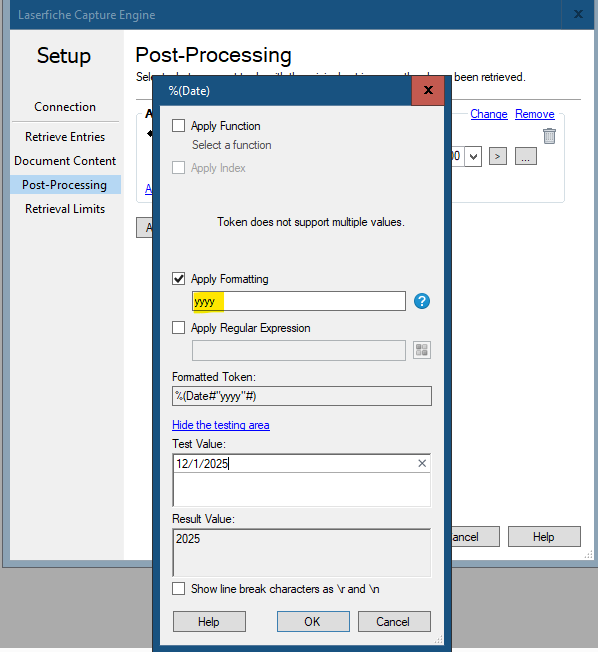Screen dimensions: 598x652
Task: Toggle Show line break characters checkbox
Action: (178, 589)
